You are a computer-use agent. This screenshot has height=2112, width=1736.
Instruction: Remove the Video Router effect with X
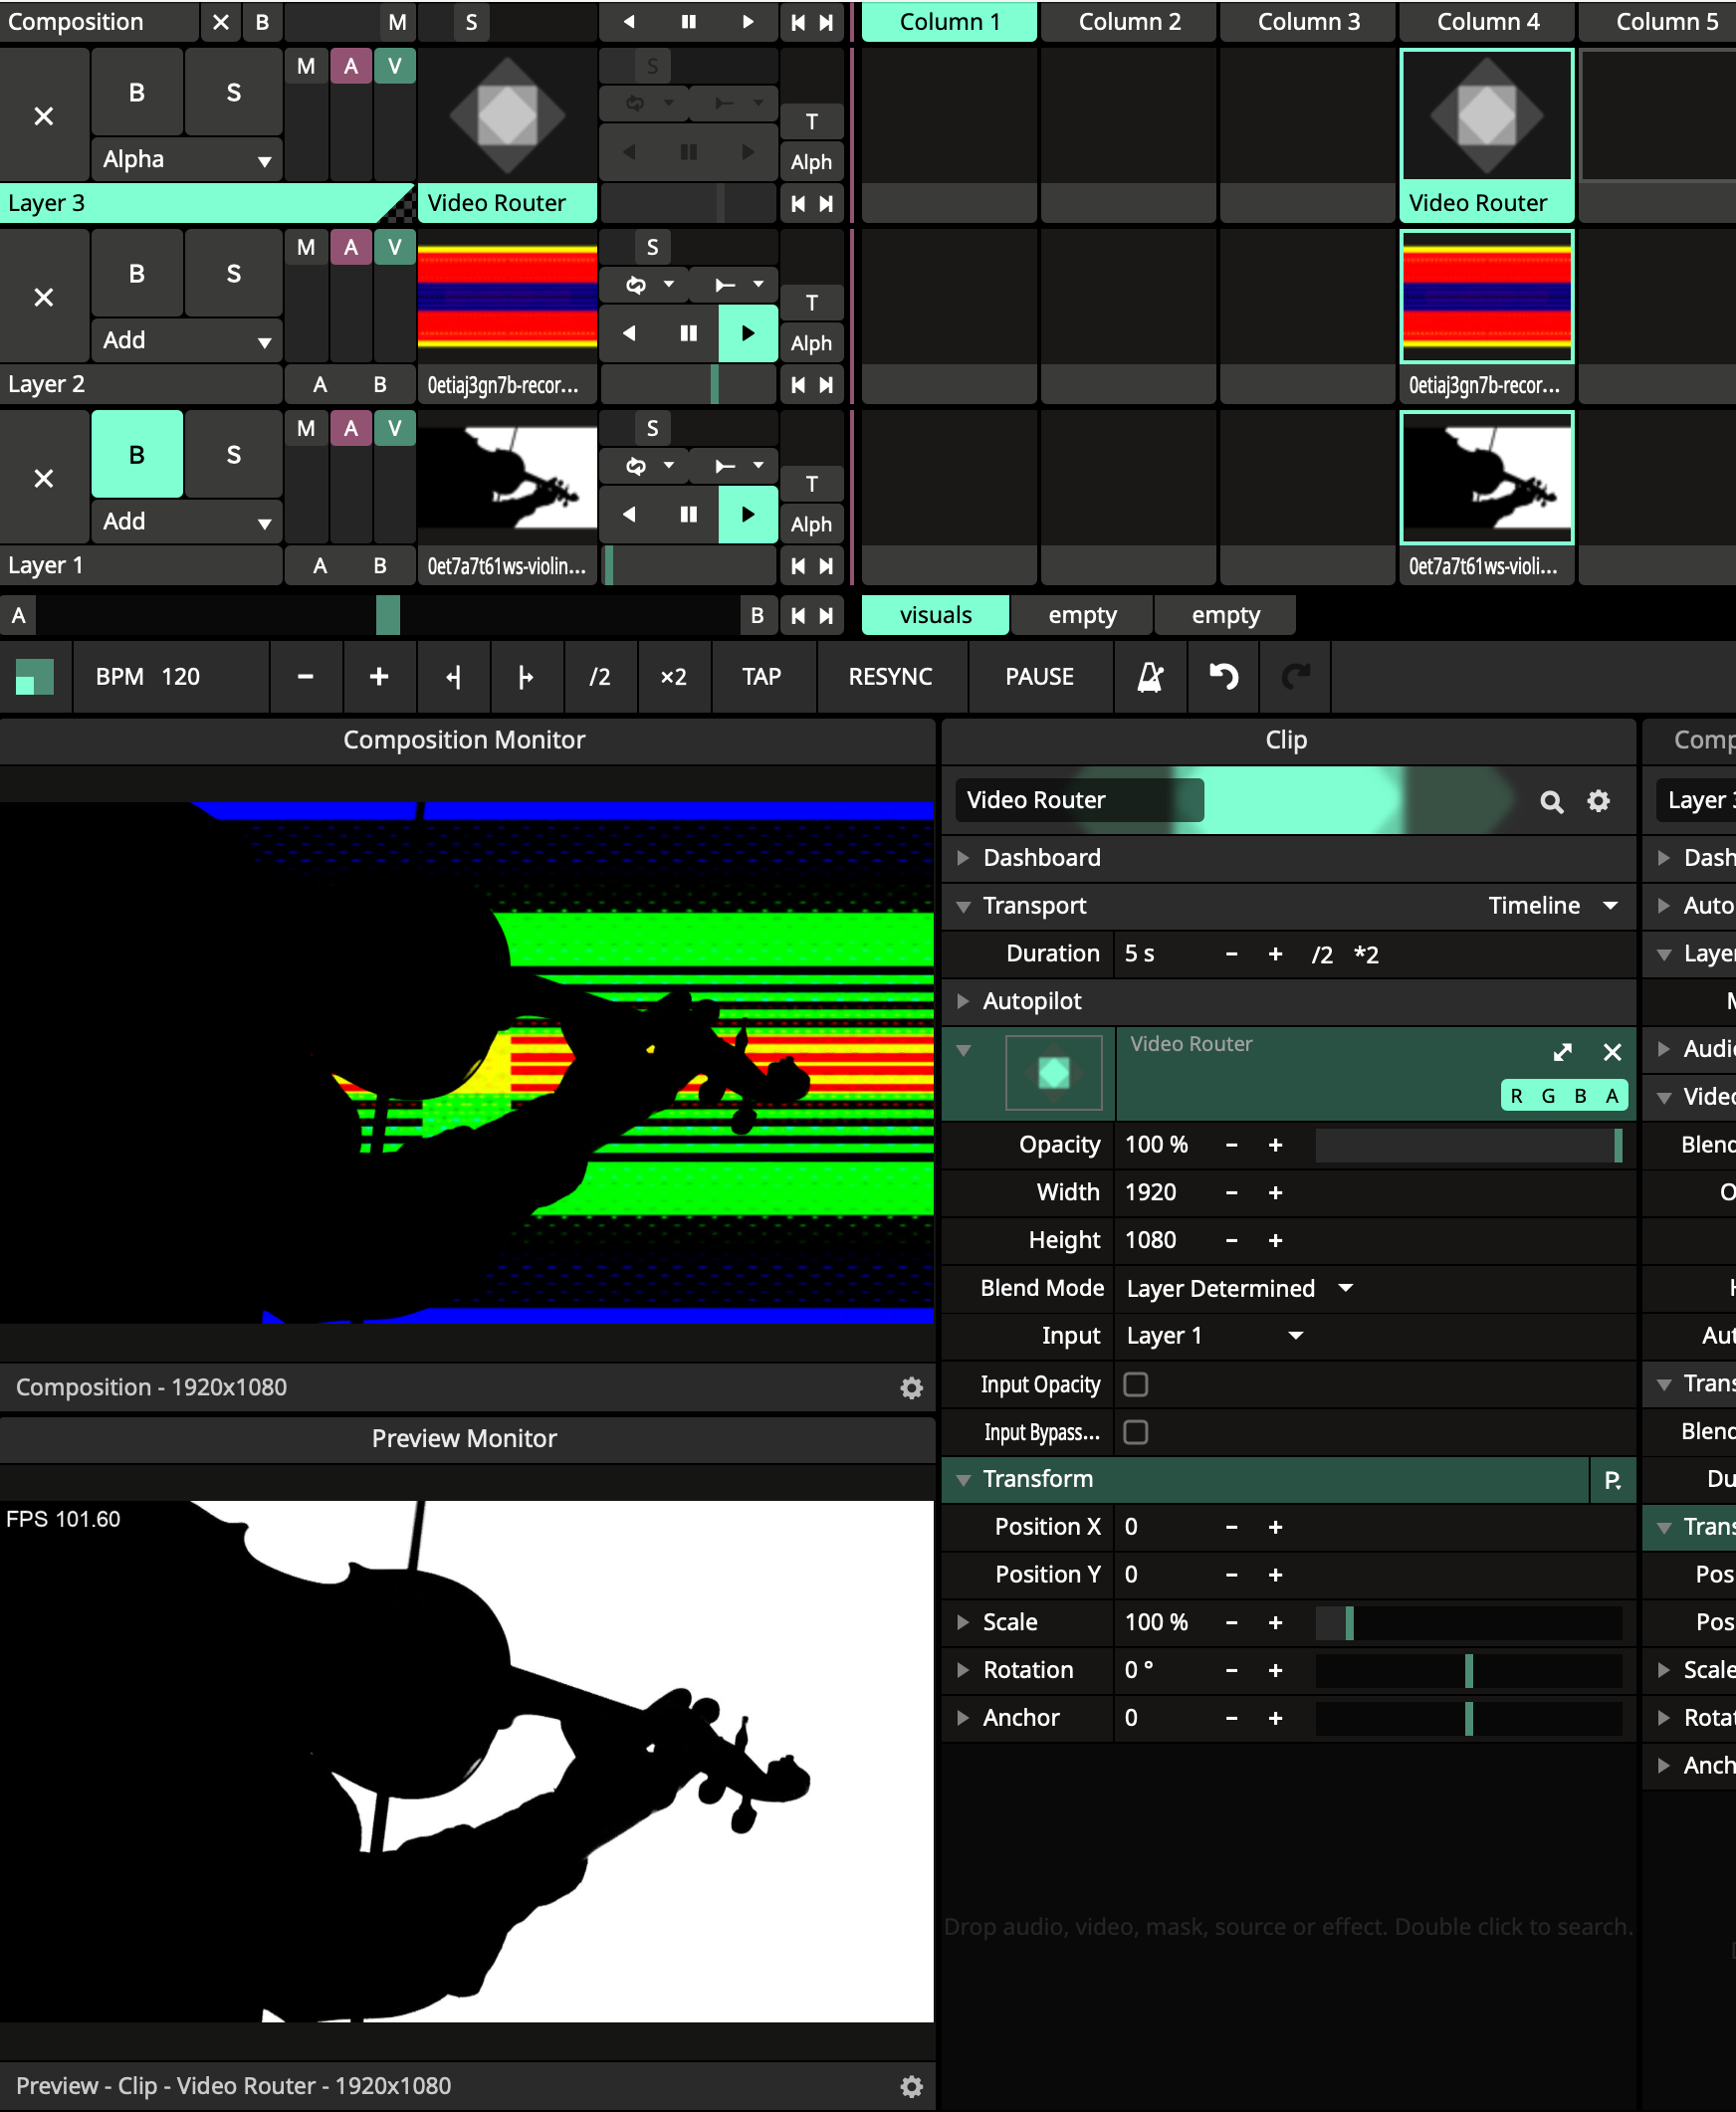1611,1052
